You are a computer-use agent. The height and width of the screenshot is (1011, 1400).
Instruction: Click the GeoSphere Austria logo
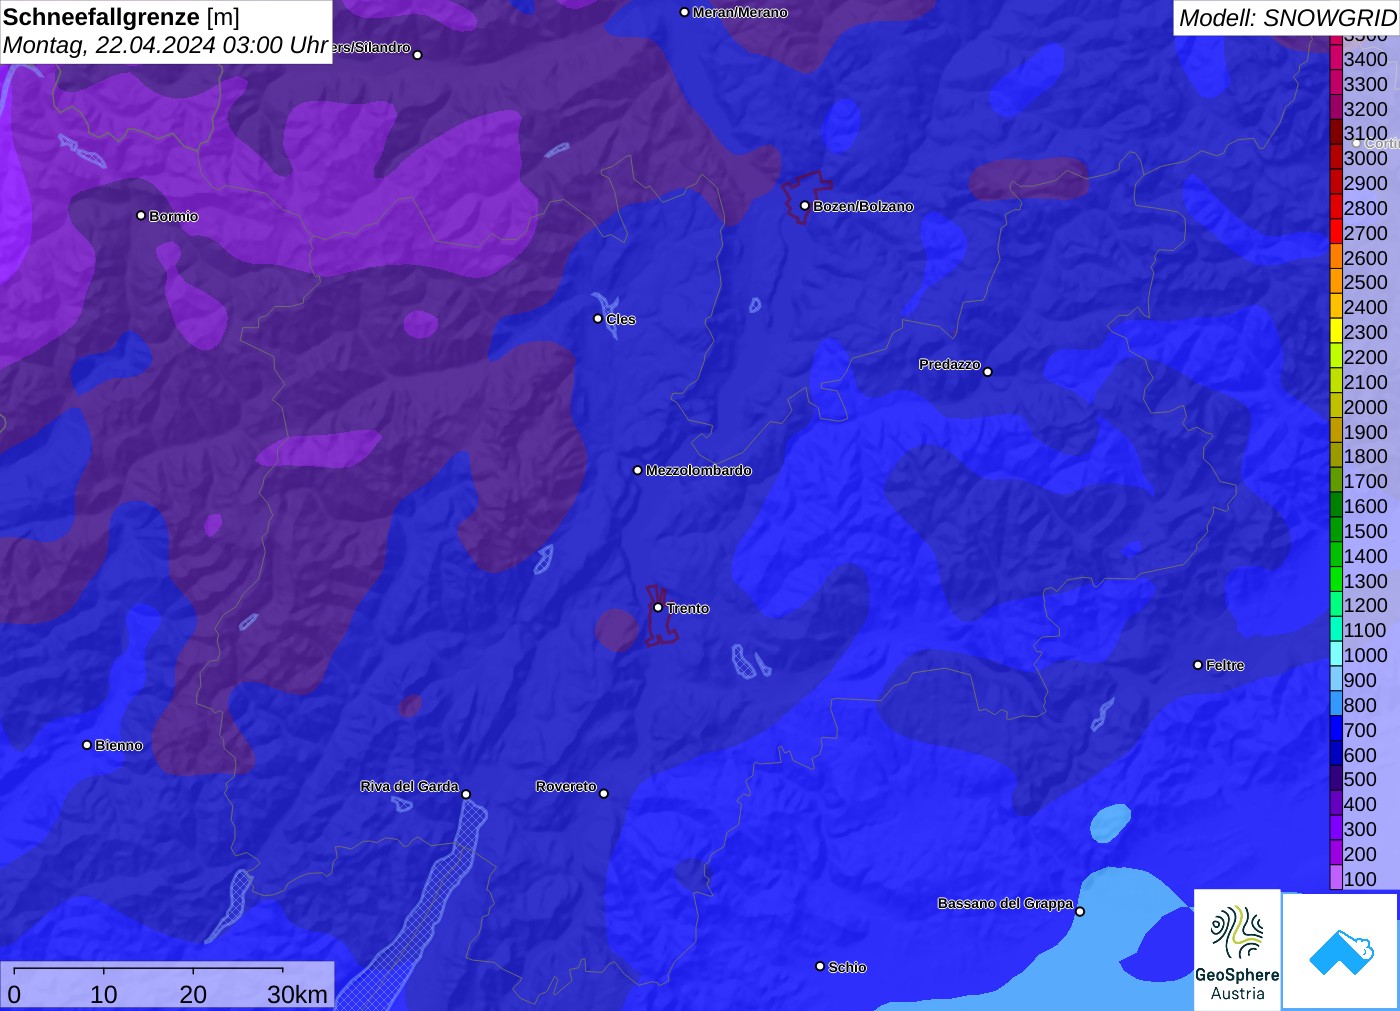click(x=1237, y=949)
